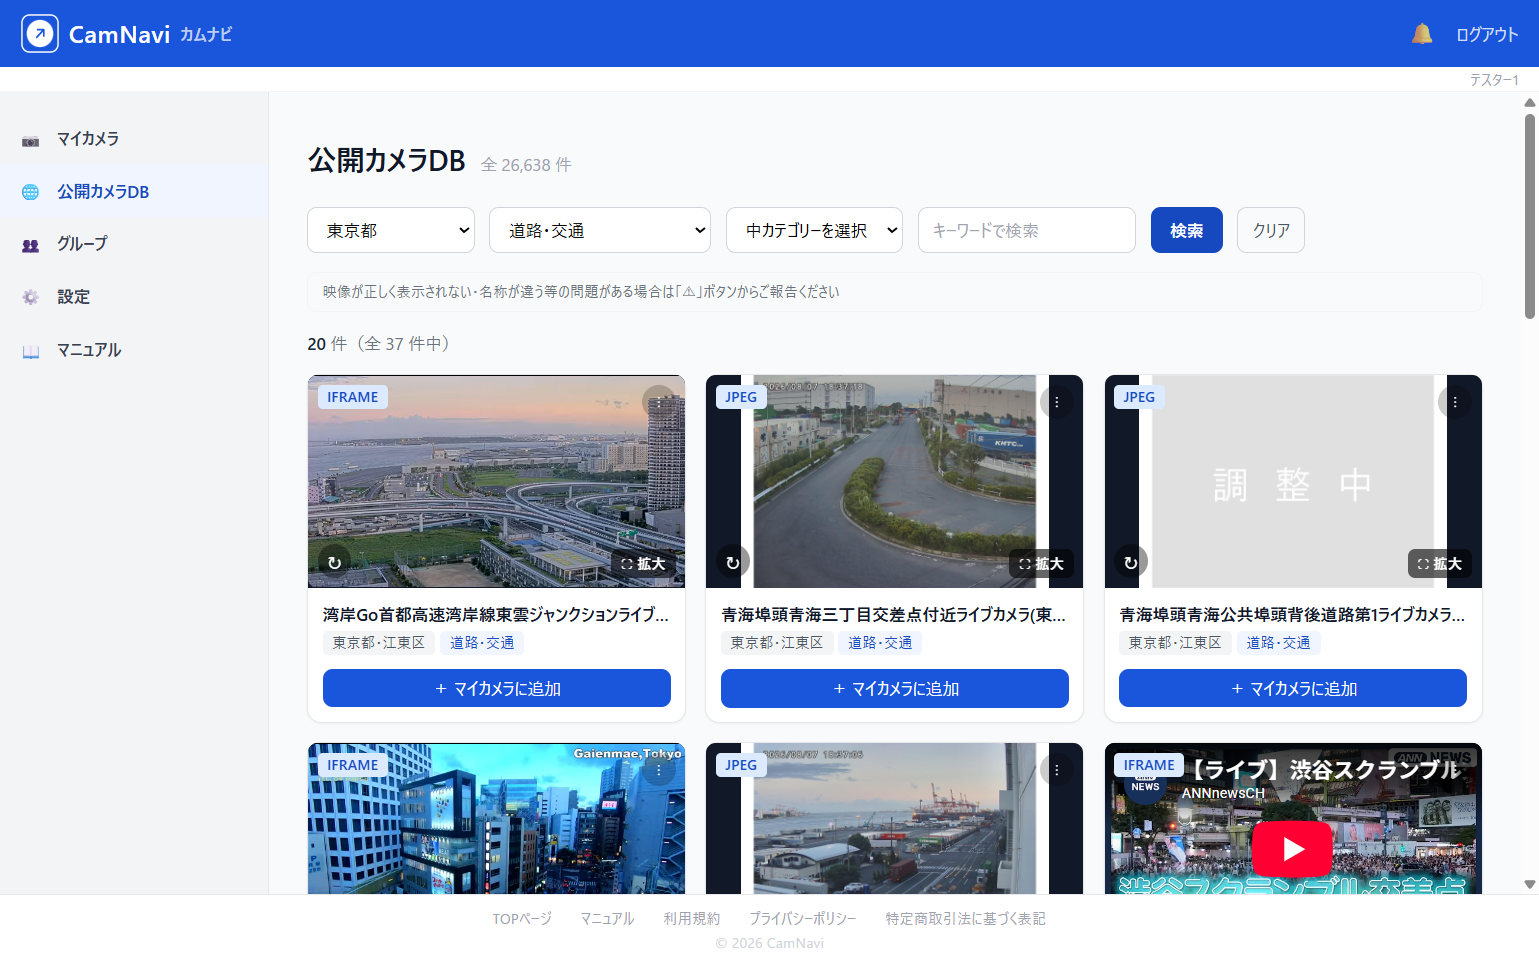The image size is (1539, 967).
Task: Refresh the 青海三丁目交差点 camera image
Action: pyautogui.click(x=732, y=563)
